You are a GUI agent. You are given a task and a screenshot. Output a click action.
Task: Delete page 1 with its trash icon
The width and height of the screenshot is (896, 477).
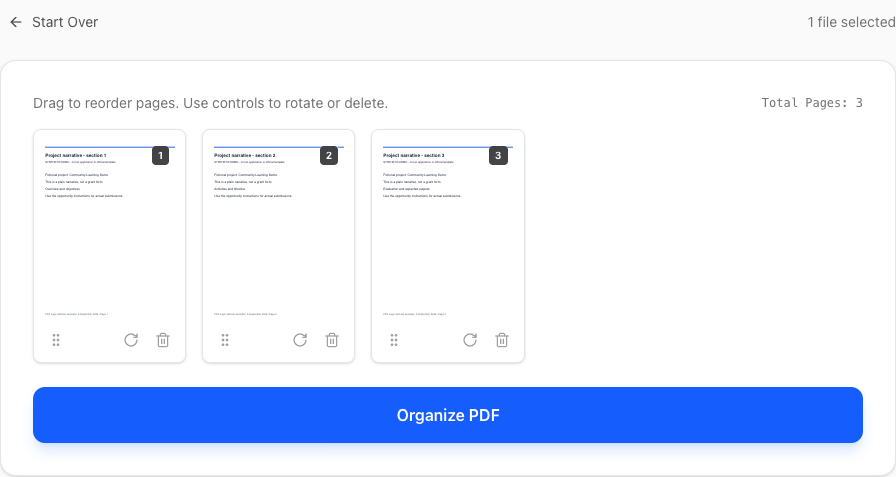click(163, 340)
